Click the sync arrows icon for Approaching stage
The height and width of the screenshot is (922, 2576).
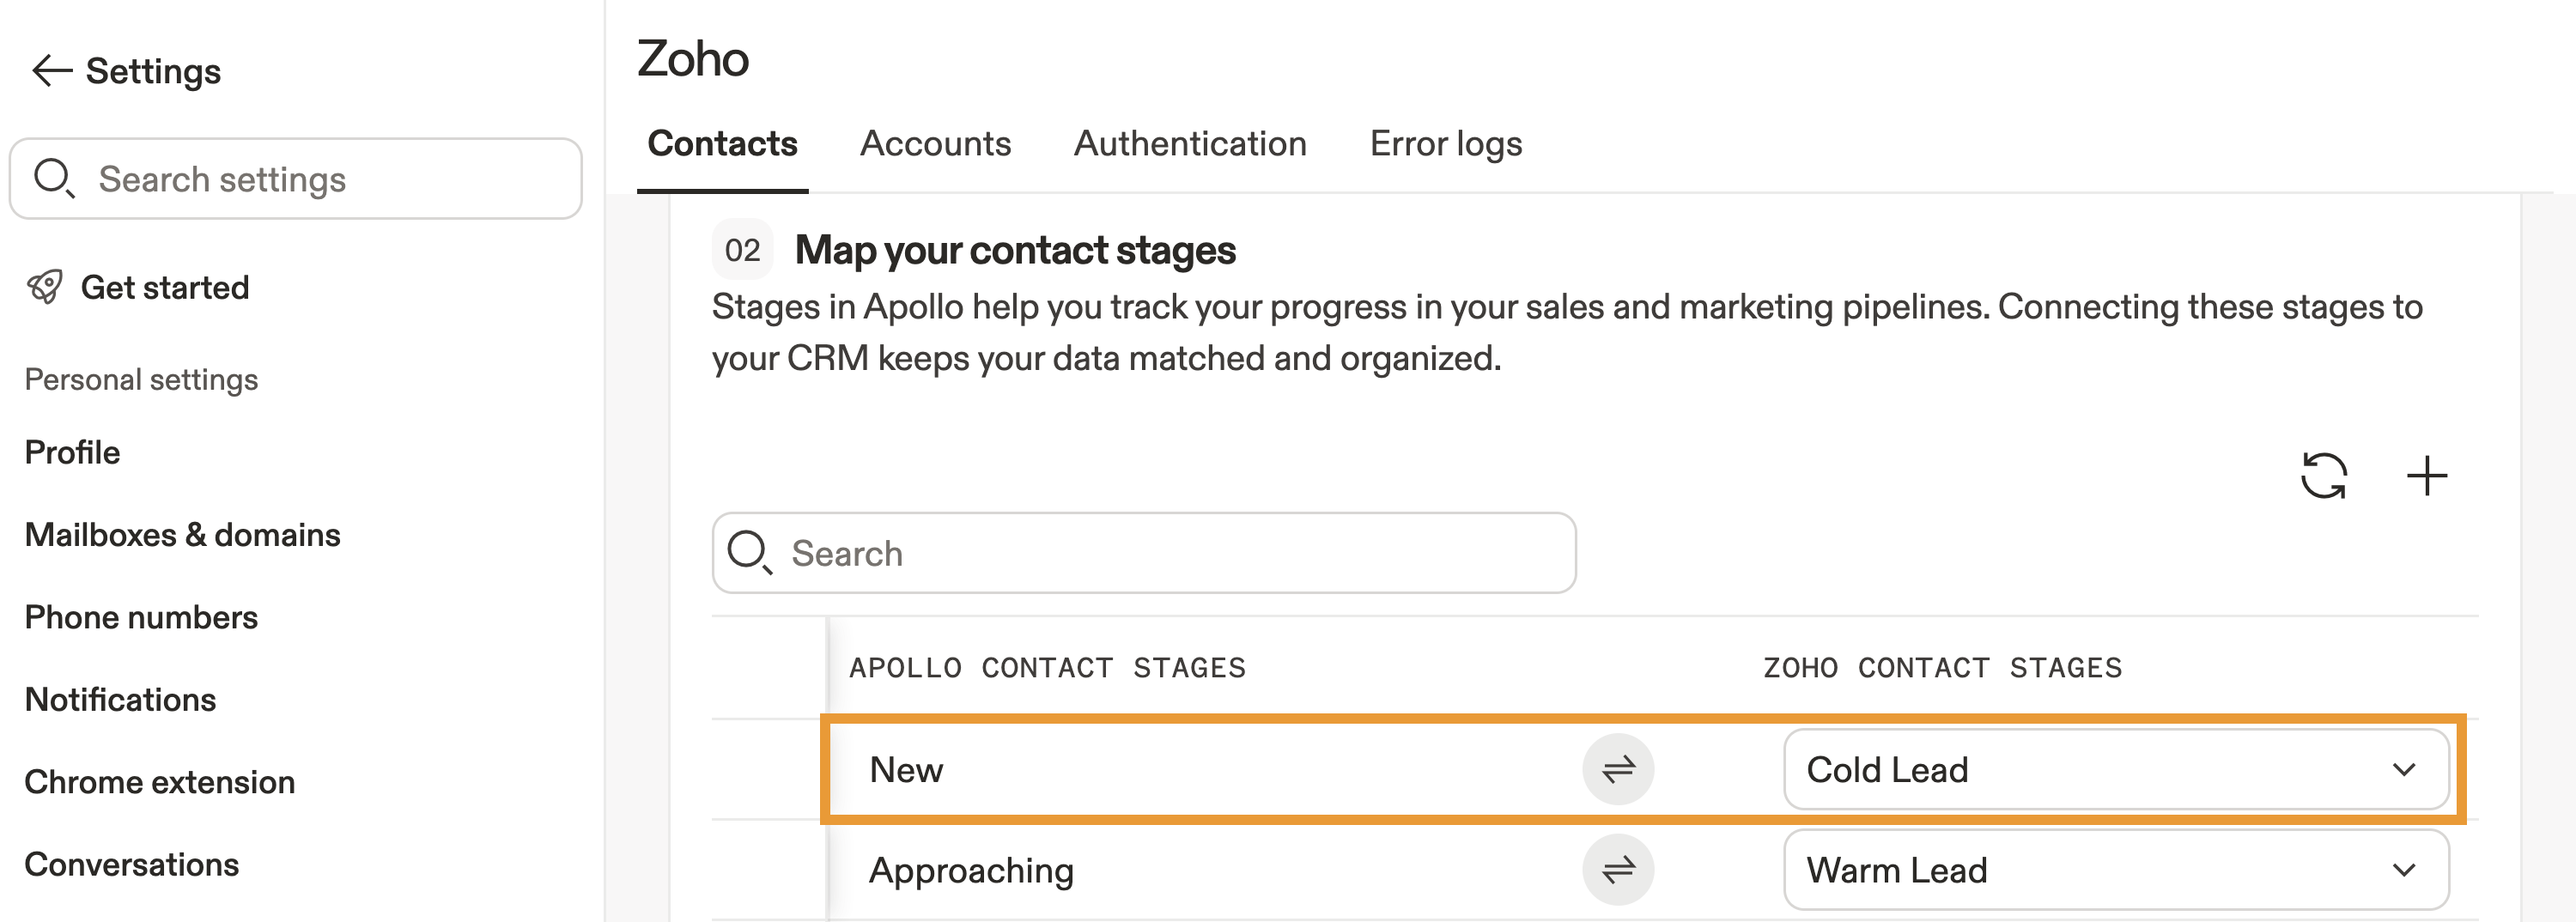1617,869
